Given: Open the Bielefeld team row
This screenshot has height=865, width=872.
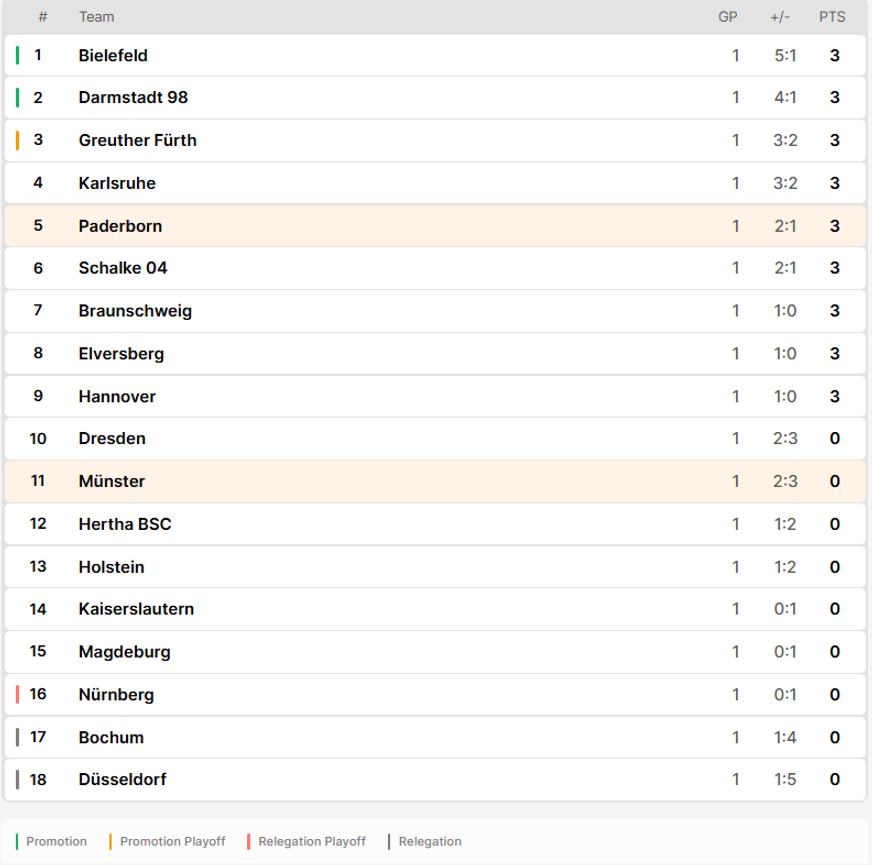Looking at the screenshot, I should 435,55.
